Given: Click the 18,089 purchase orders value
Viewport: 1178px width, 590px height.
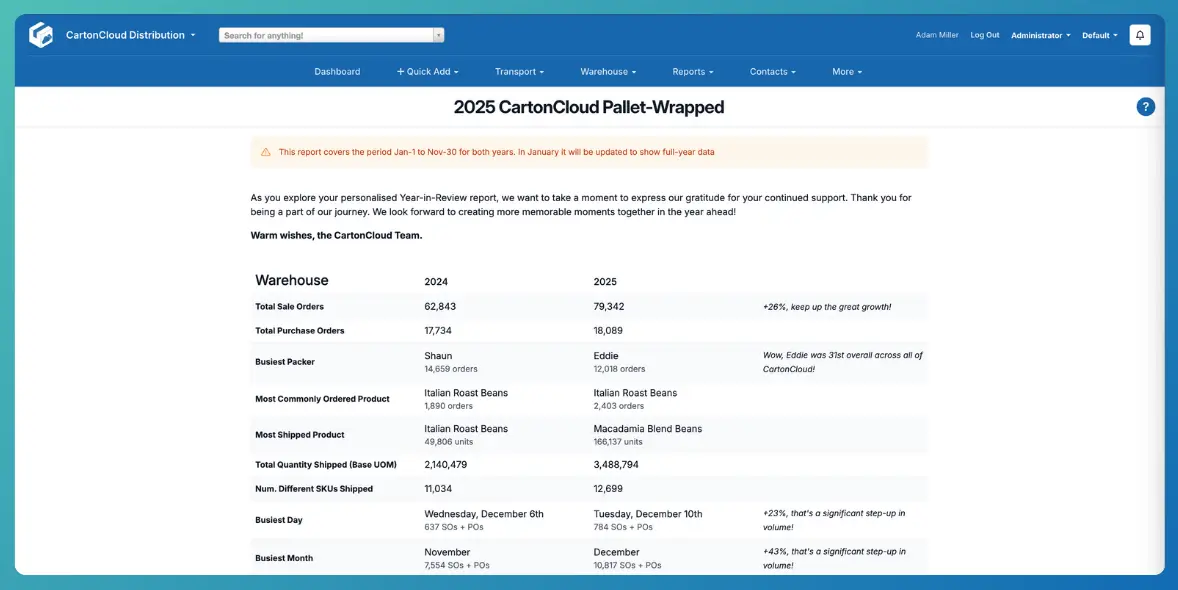Looking at the screenshot, I should tap(608, 331).
